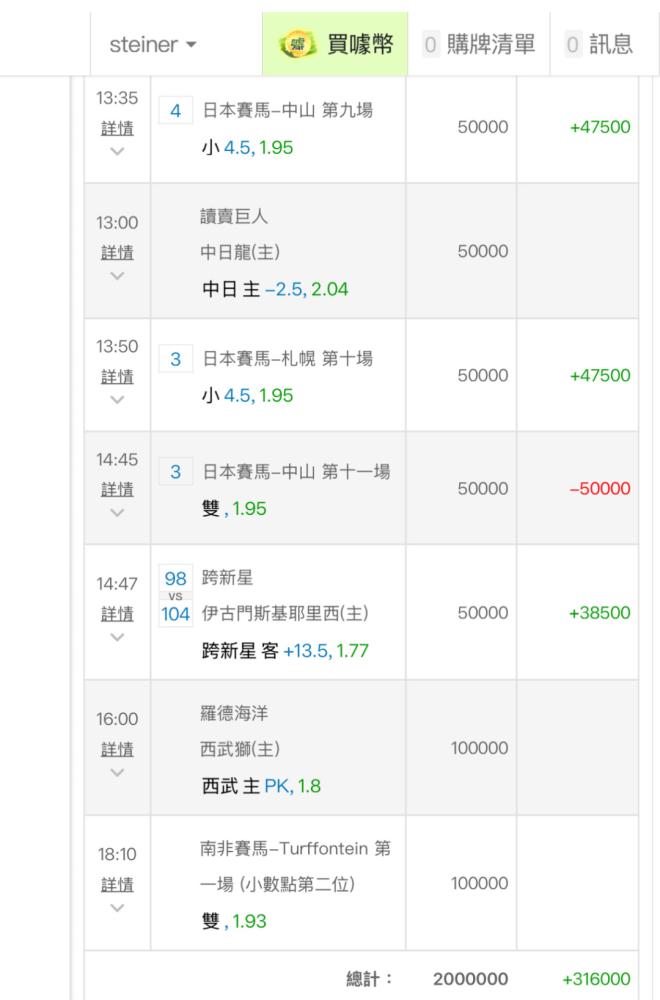Screen dimensions: 660x1000
Task: Expand the 16:00 bet row chevron
Action: pyautogui.click(x=117, y=772)
